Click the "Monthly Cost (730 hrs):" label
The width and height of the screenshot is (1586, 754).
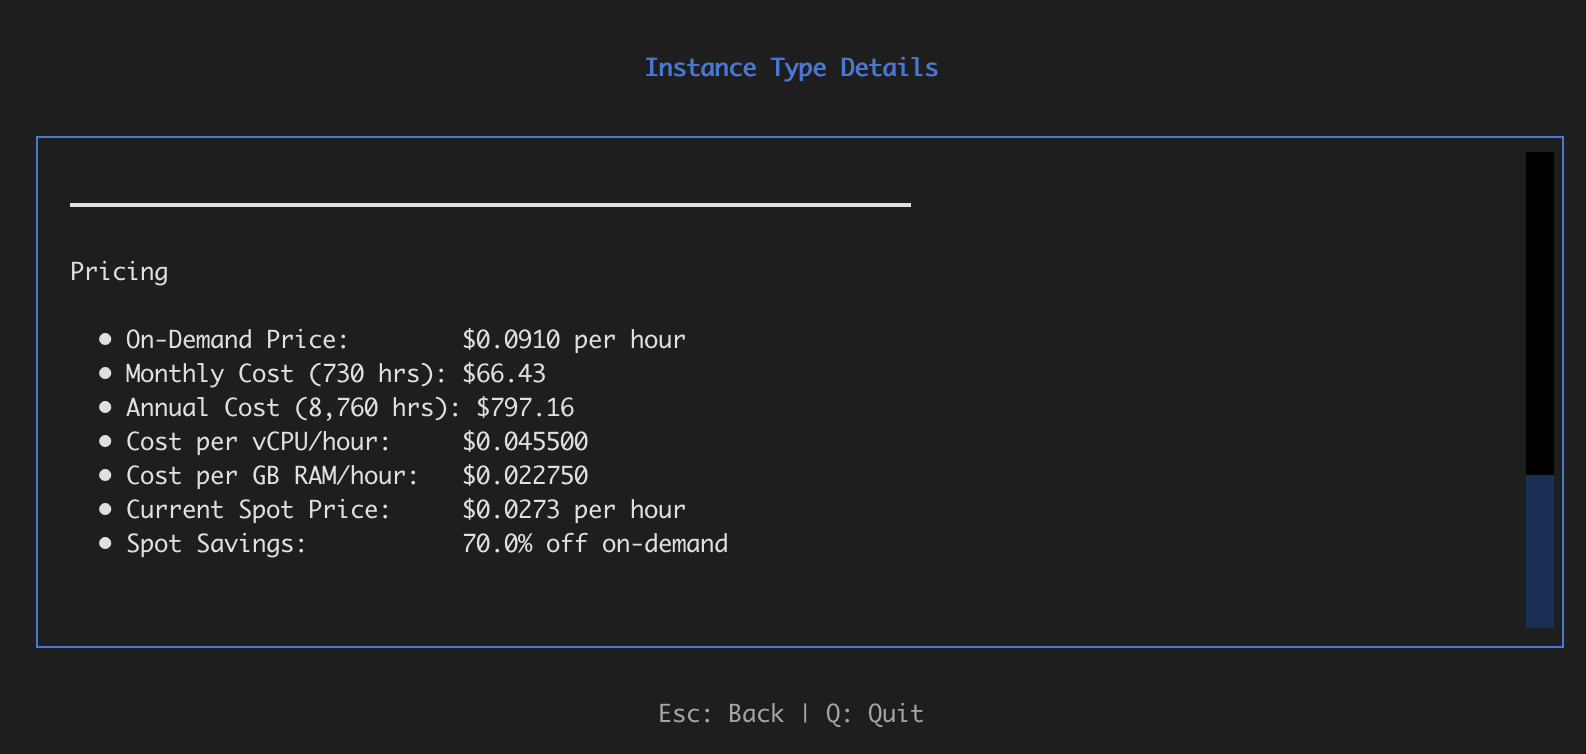286,374
